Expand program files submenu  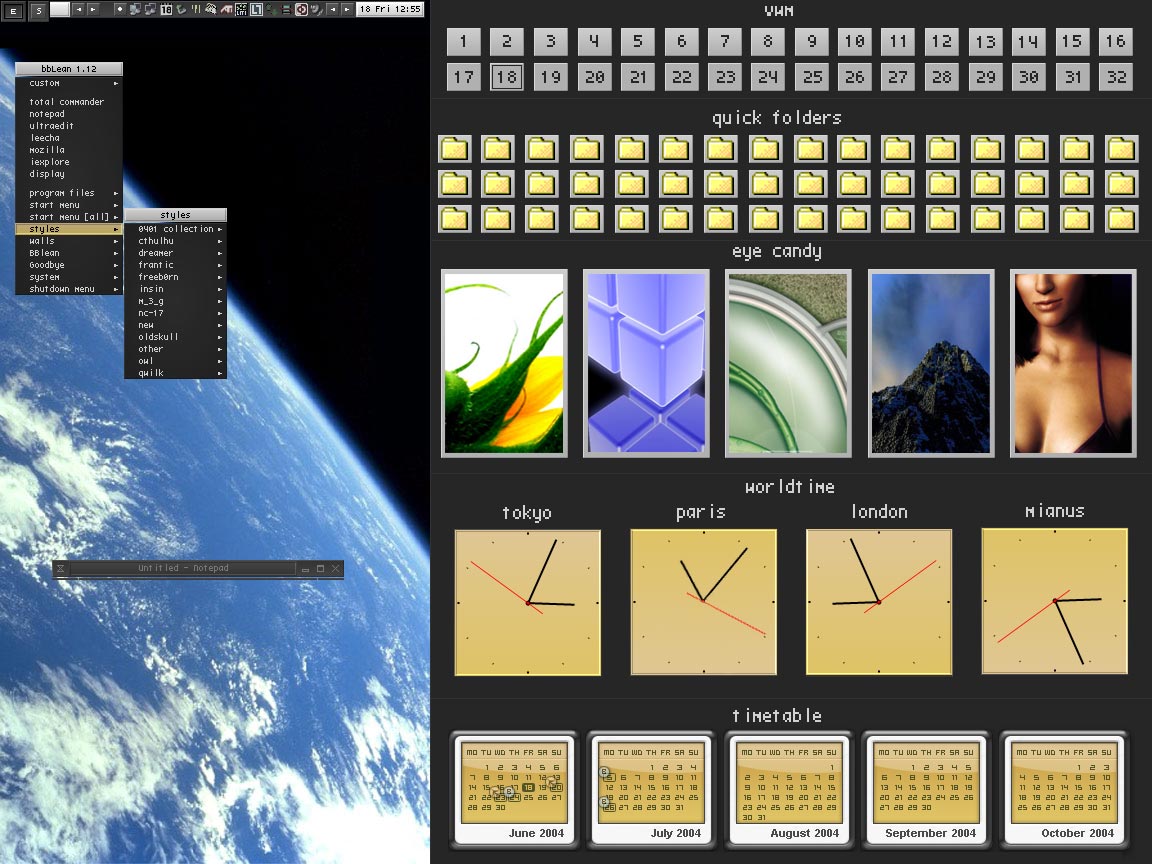click(x=69, y=193)
